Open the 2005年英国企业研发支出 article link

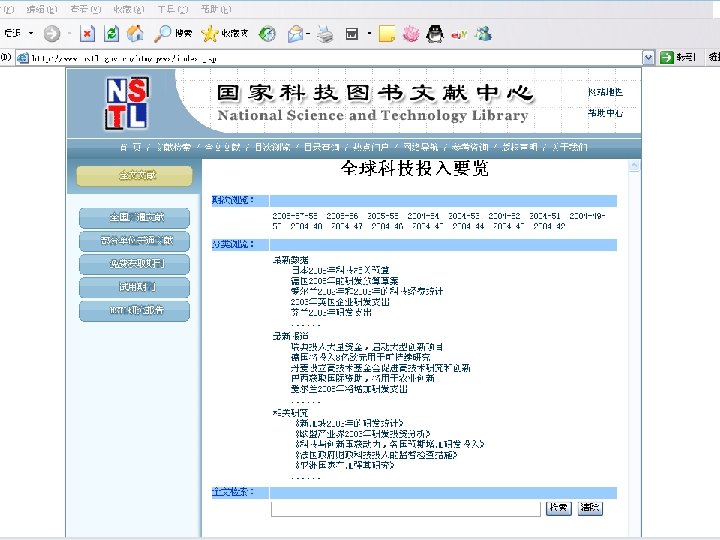click(x=340, y=302)
